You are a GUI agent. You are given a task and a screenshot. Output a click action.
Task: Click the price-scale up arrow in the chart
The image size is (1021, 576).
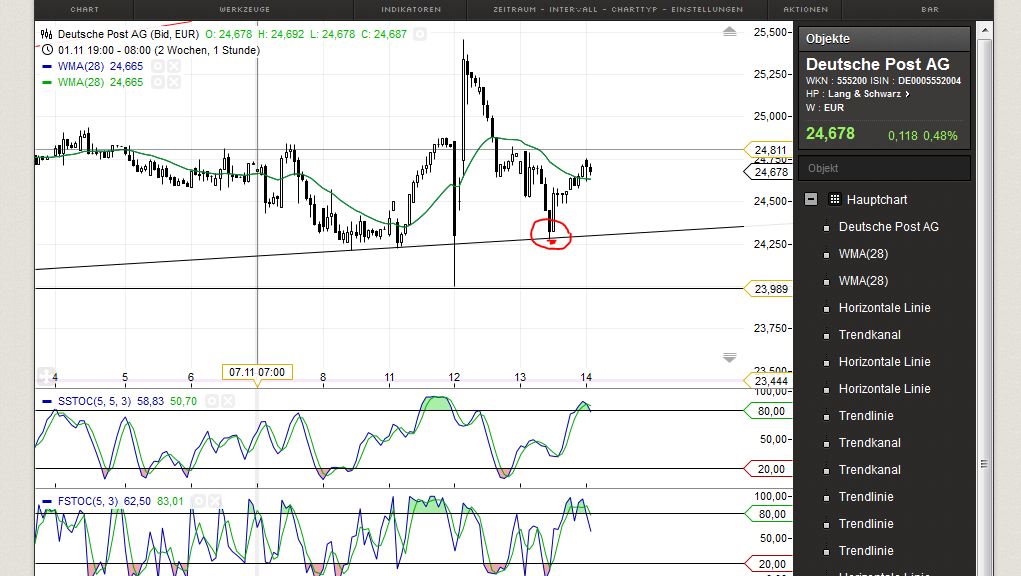point(729,31)
